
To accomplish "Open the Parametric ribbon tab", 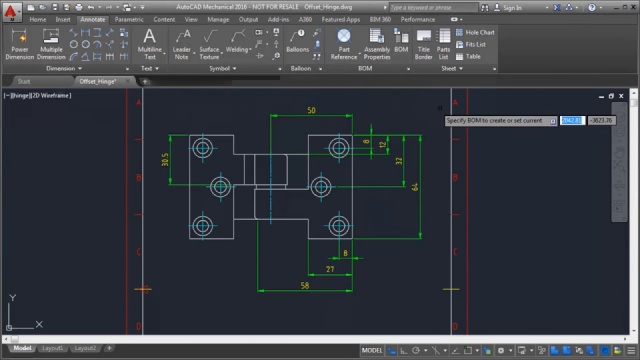I will 129,19.
